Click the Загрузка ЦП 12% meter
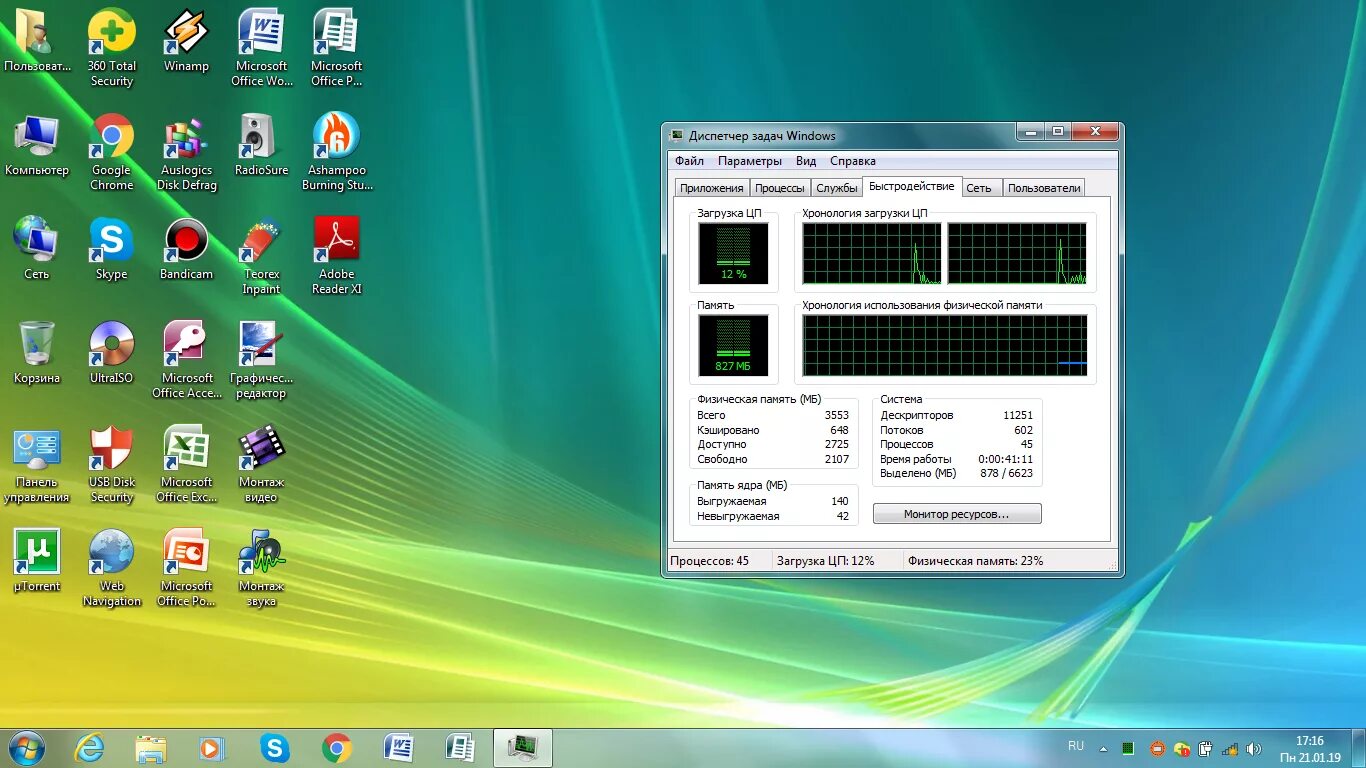 [x=734, y=253]
